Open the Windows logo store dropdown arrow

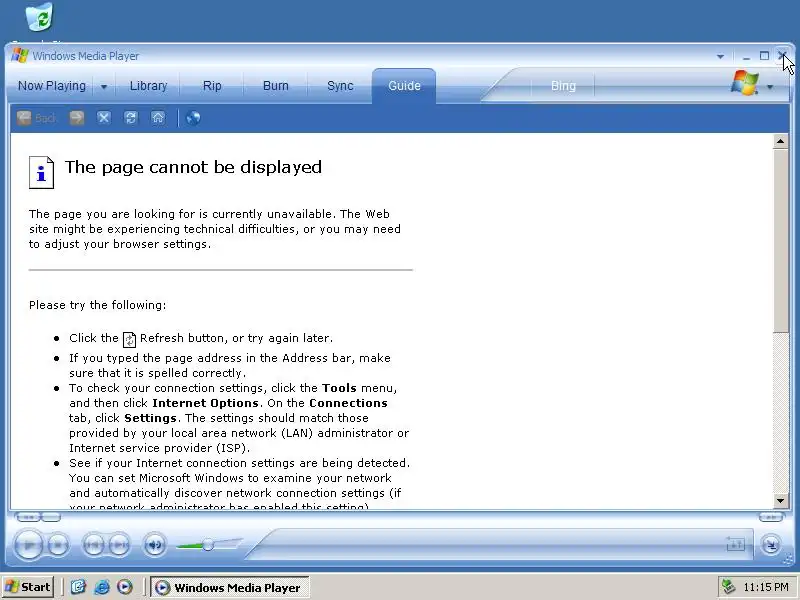[x=770, y=87]
